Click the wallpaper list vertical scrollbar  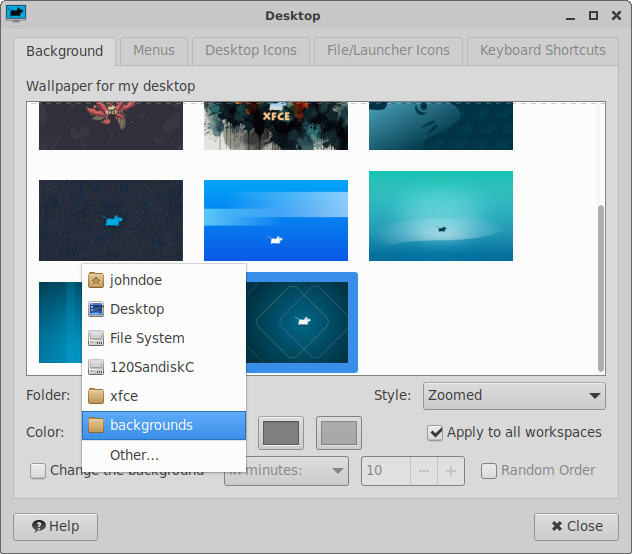pos(601,288)
